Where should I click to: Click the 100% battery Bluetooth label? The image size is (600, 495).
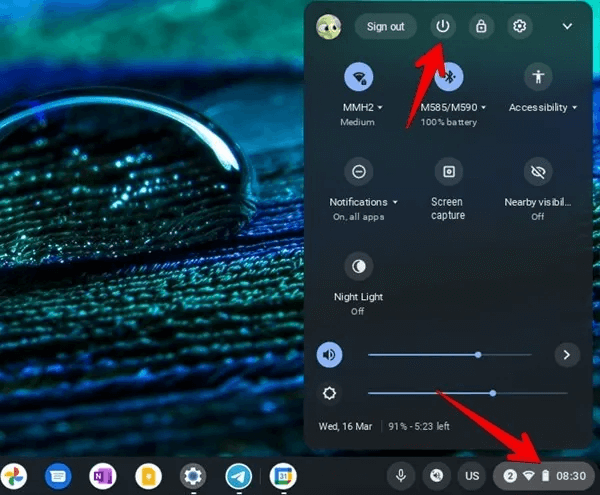(x=448, y=122)
